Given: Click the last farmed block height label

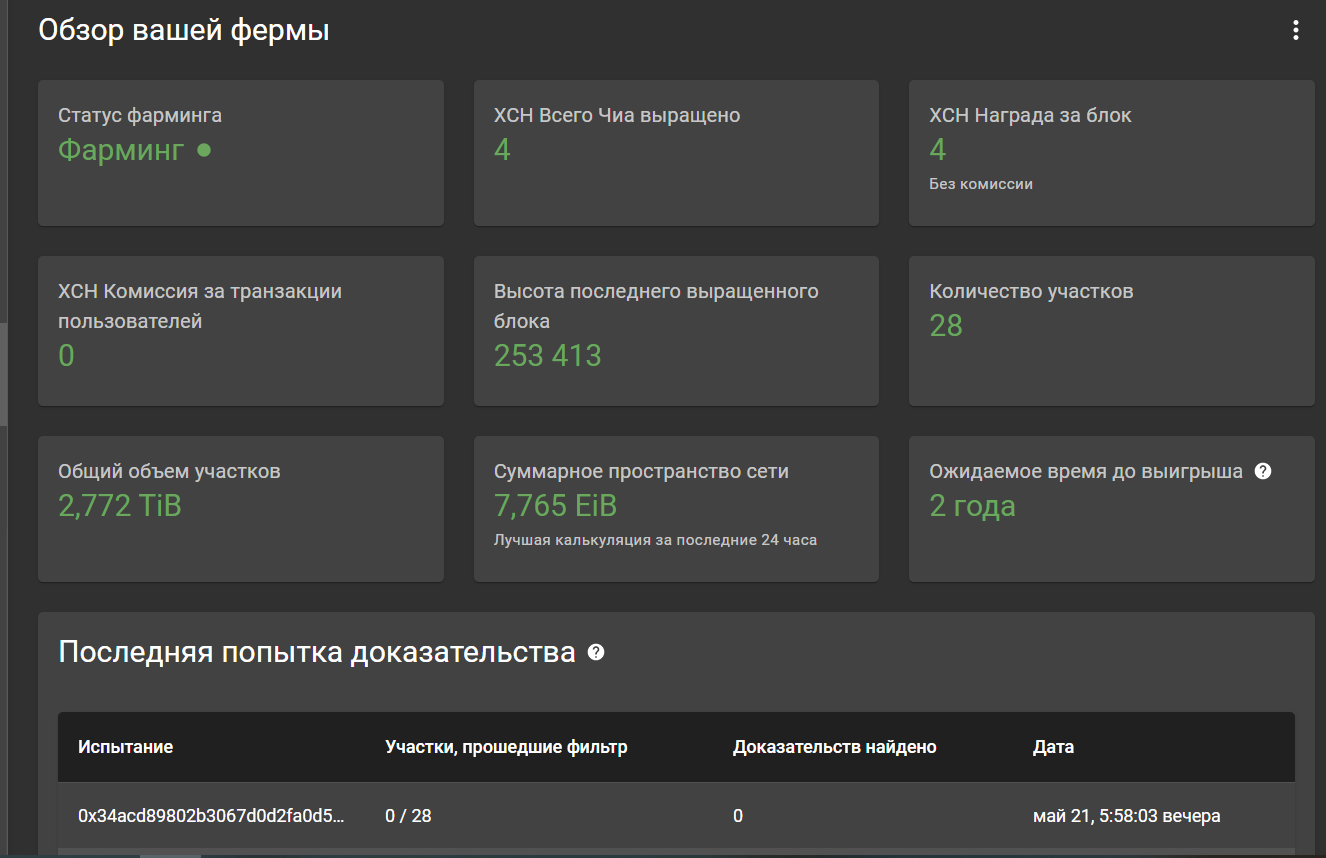Looking at the screenshot, I should [x=656, y=306].
